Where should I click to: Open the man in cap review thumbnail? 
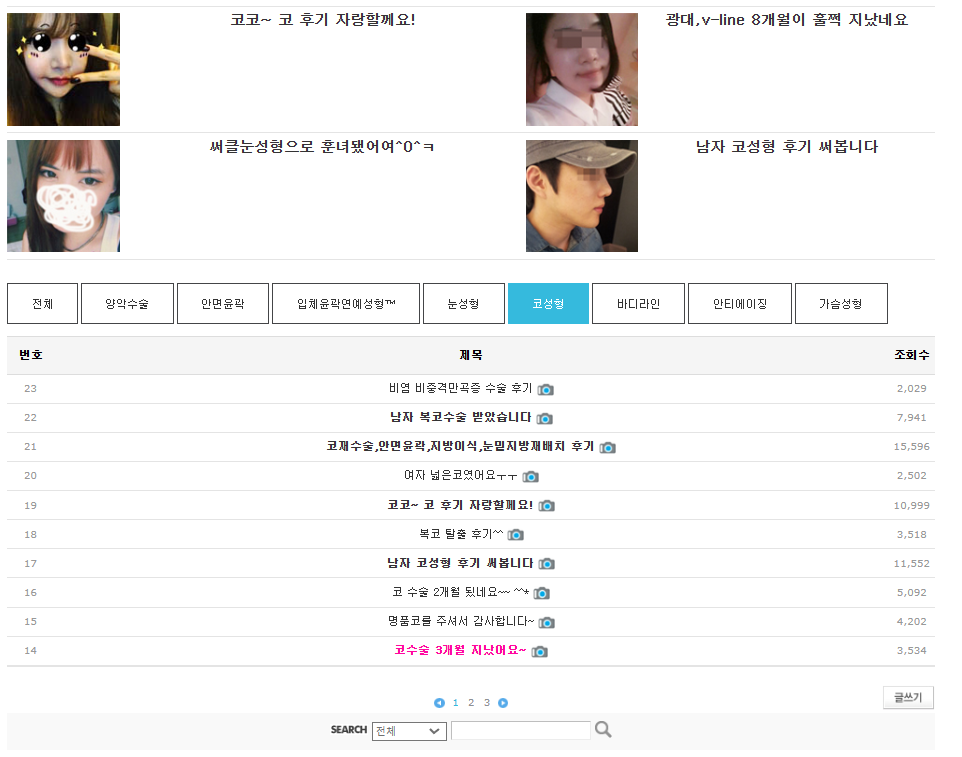click(x=582, y=196)
